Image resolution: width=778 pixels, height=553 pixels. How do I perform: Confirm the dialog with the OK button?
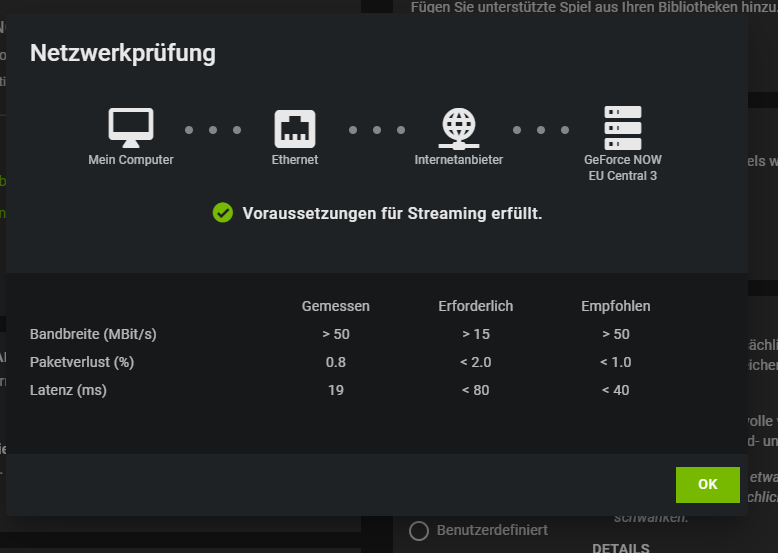pyautogui.click(x=708, y=485)
